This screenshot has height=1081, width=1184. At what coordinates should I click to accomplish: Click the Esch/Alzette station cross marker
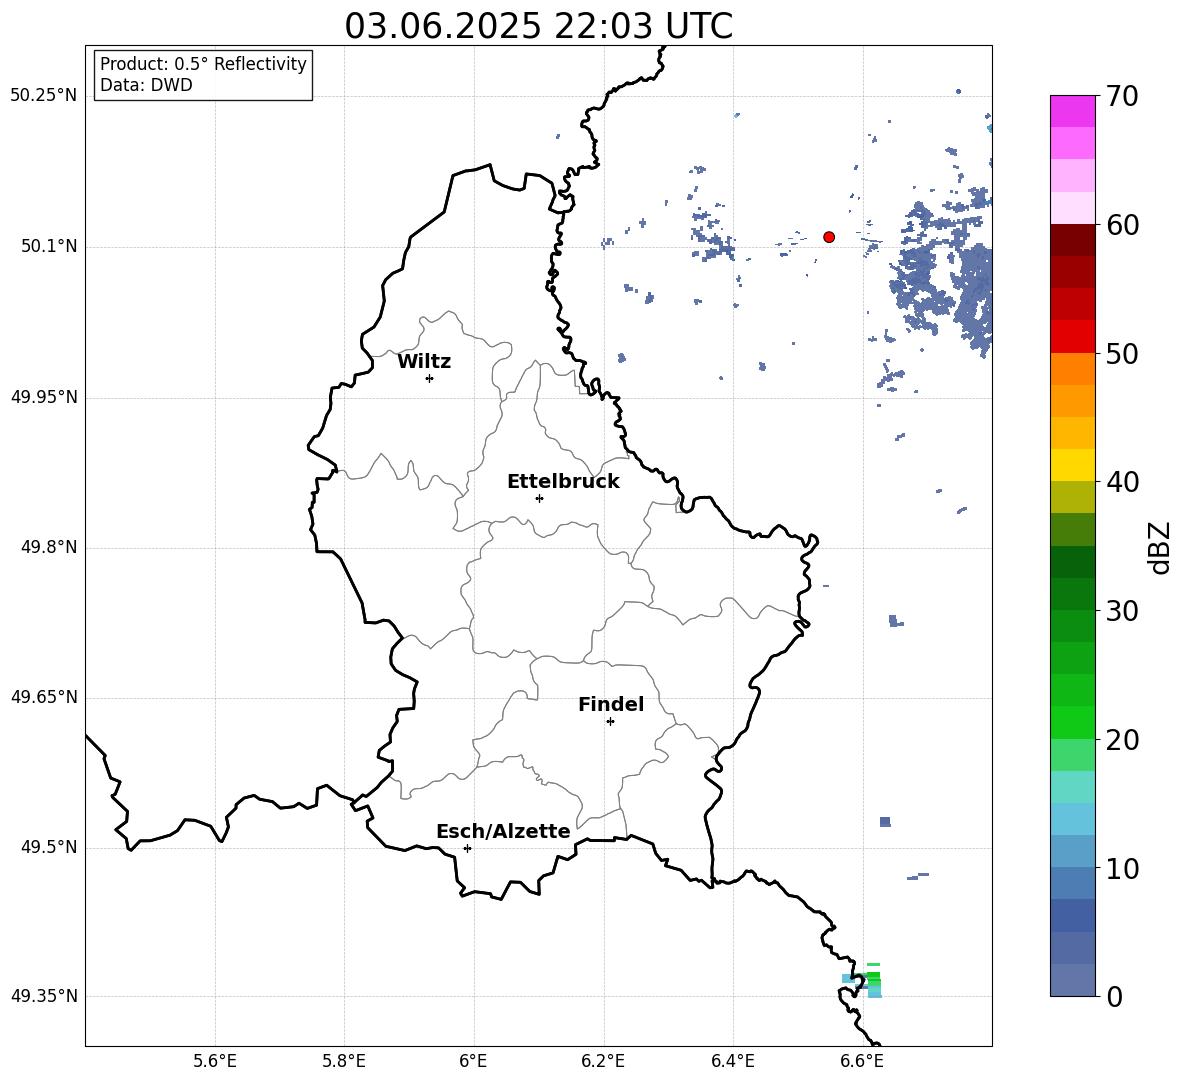point(467,848)
